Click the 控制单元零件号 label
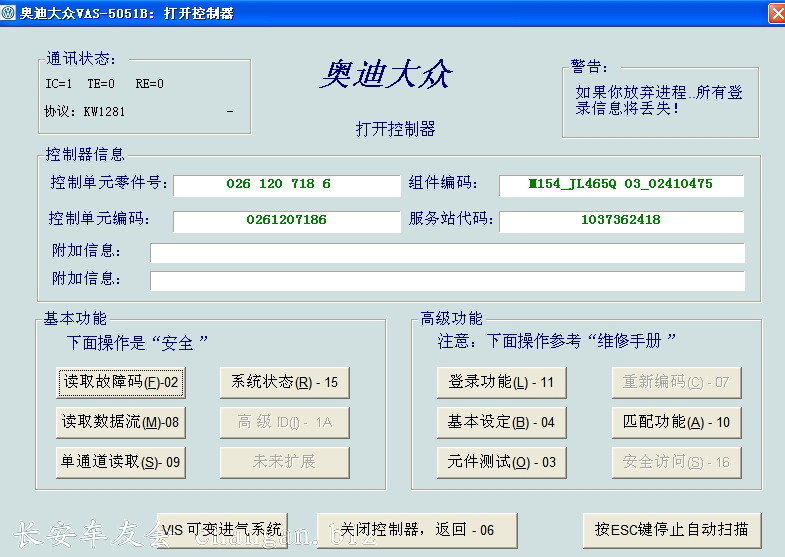Viewport: 785px width, 557px height. pyautogui.click(x=109, y=183)
